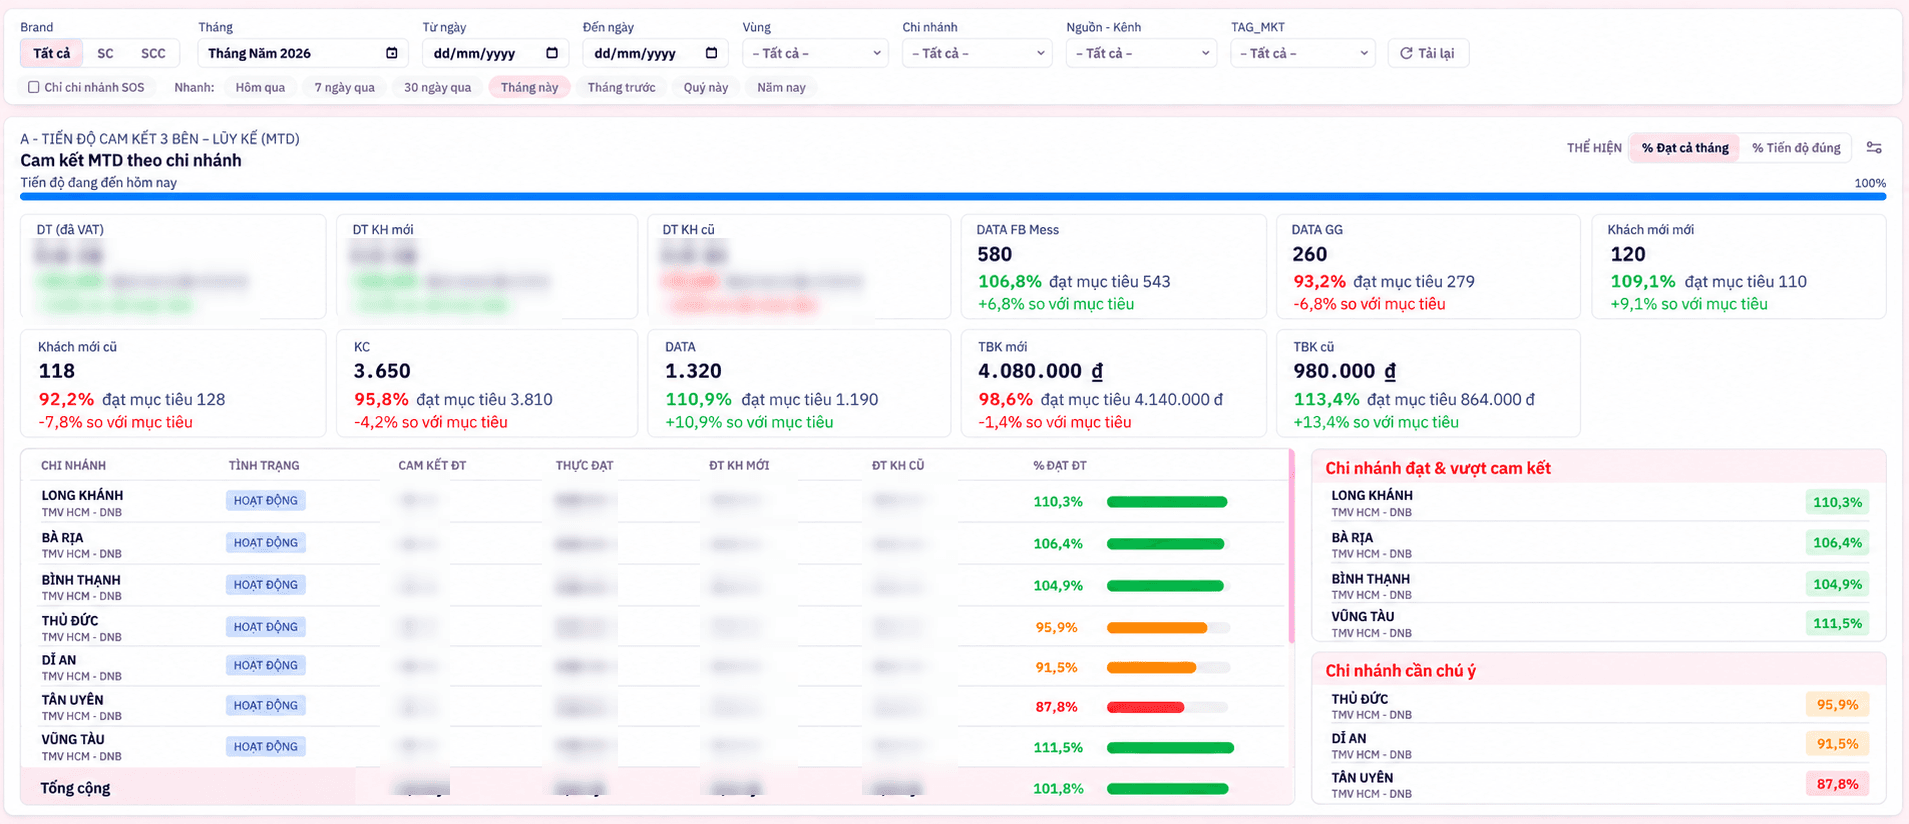Open the Tháng Năm 2026 month selector

[303, 53]
